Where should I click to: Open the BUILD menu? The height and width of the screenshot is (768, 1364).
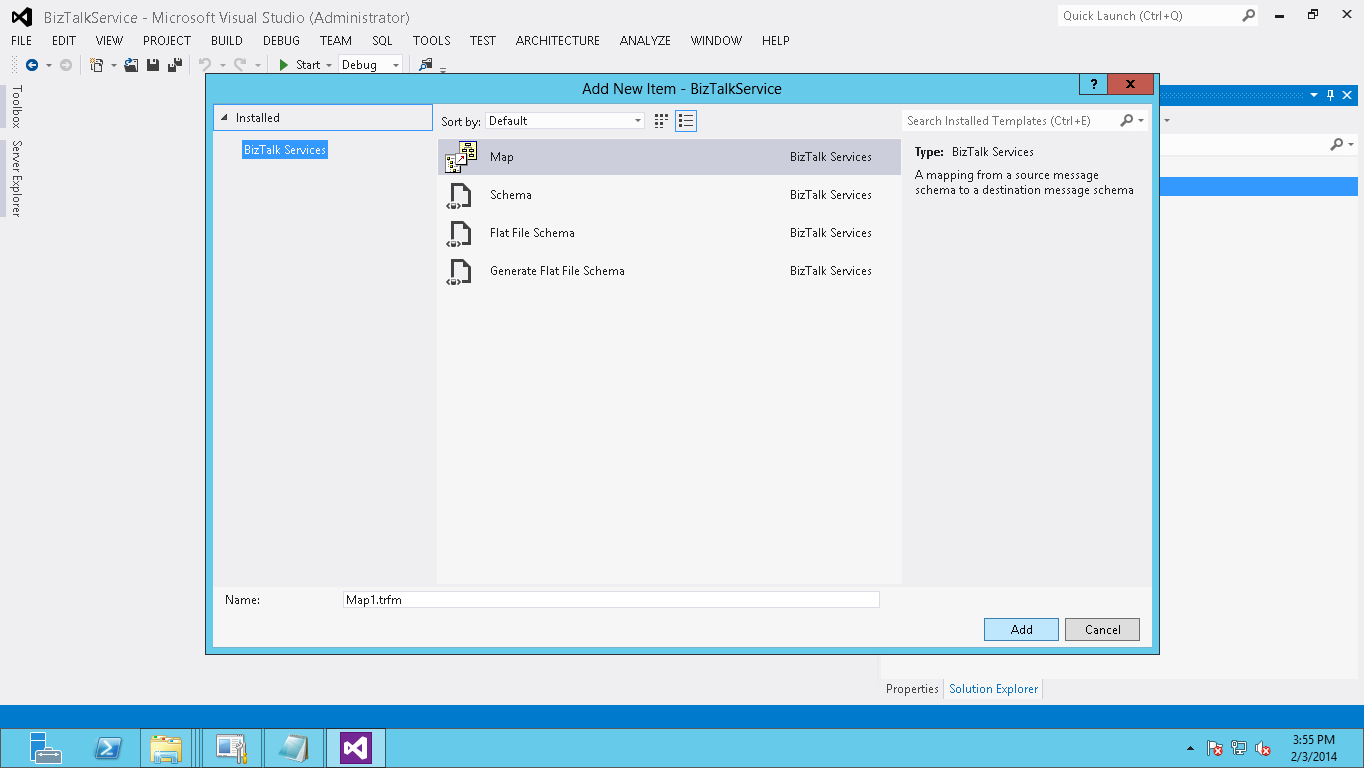point(227,41)
